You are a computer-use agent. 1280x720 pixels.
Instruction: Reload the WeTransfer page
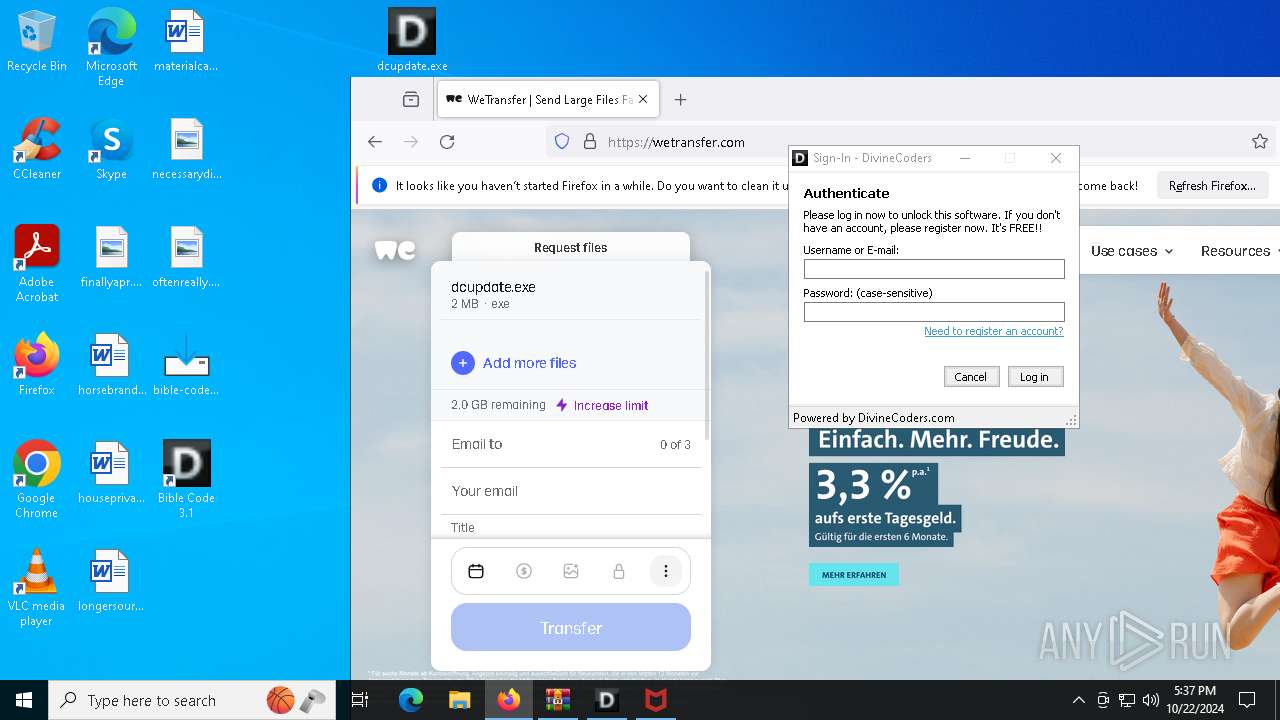447,142
